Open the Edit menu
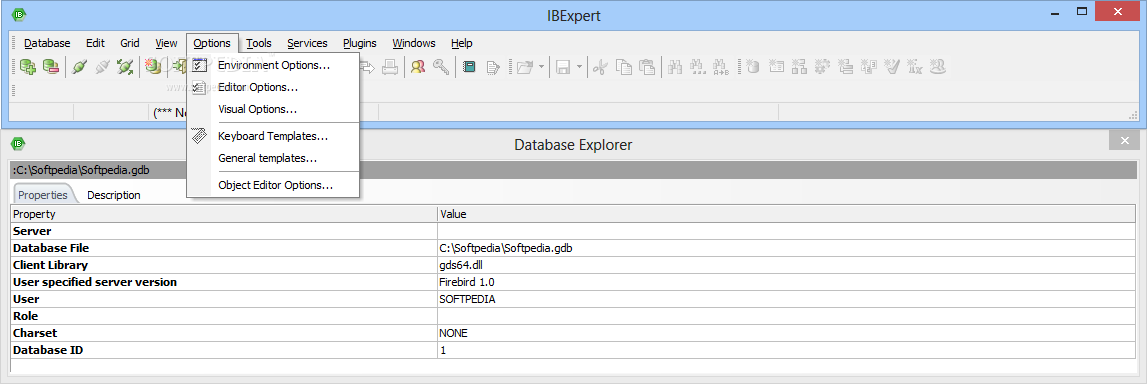Viewport: 1147px width, 384px height. click(x=95, y=43)
